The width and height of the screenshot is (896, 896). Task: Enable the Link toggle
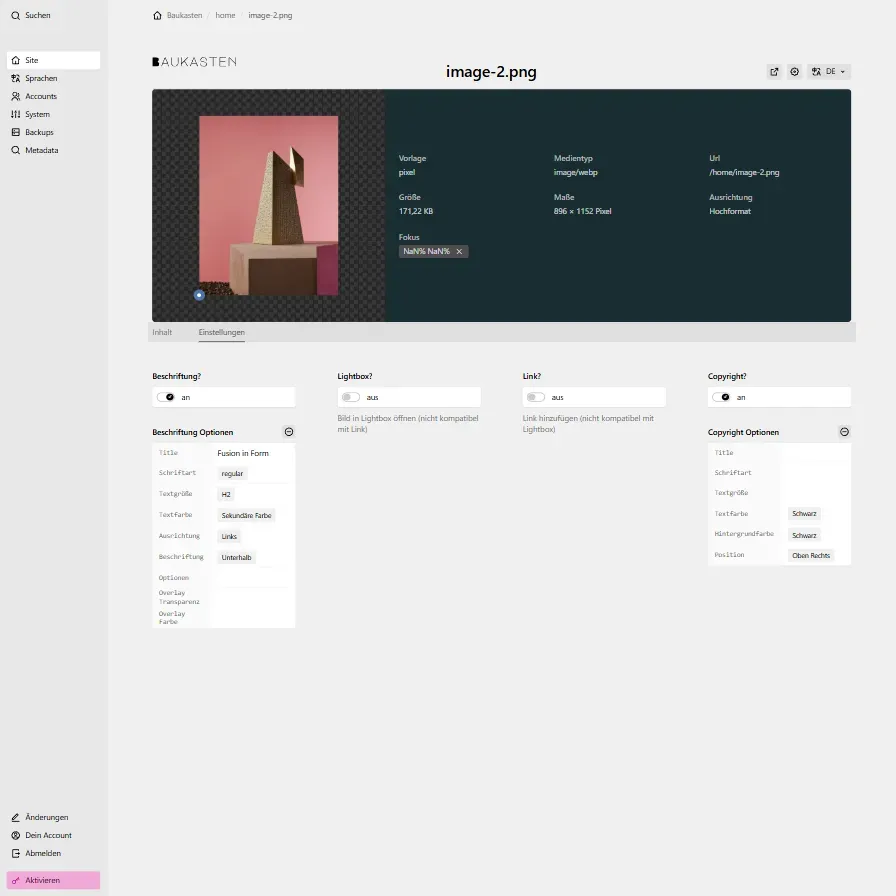(x=533, y=396)
